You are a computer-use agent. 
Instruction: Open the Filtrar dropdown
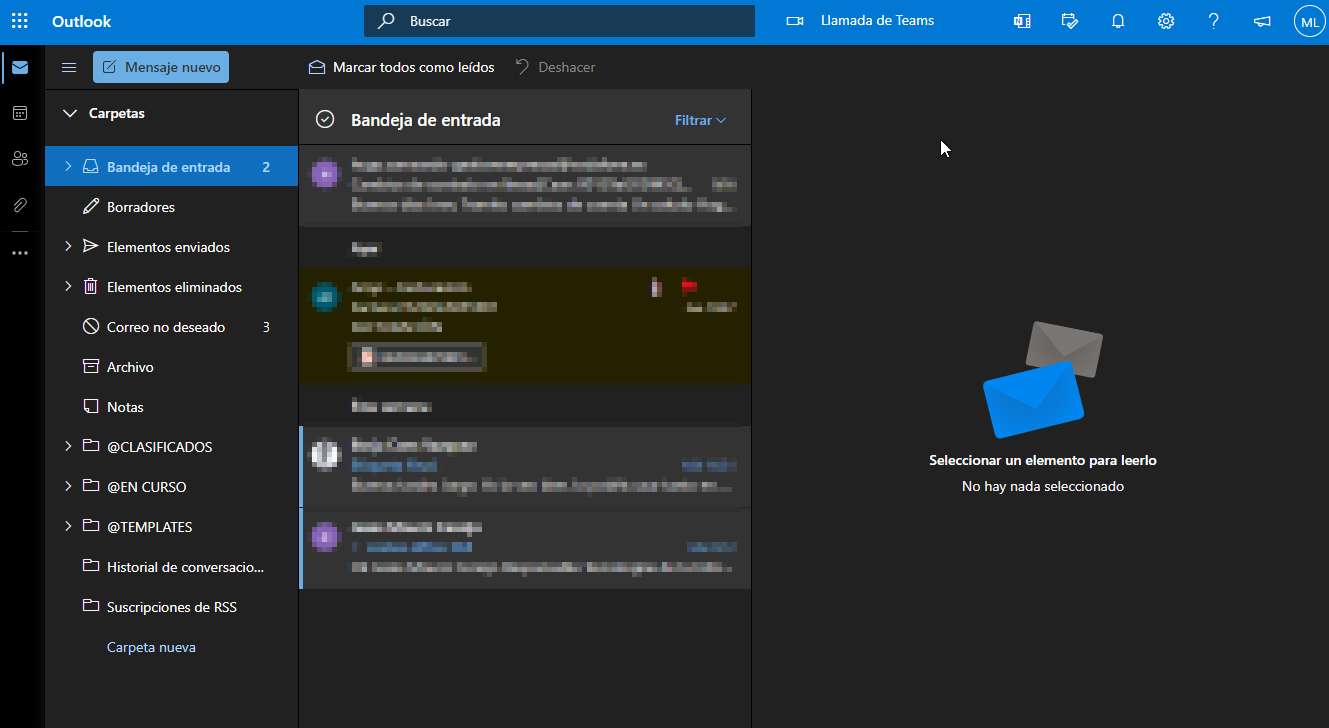click(700, 120)
